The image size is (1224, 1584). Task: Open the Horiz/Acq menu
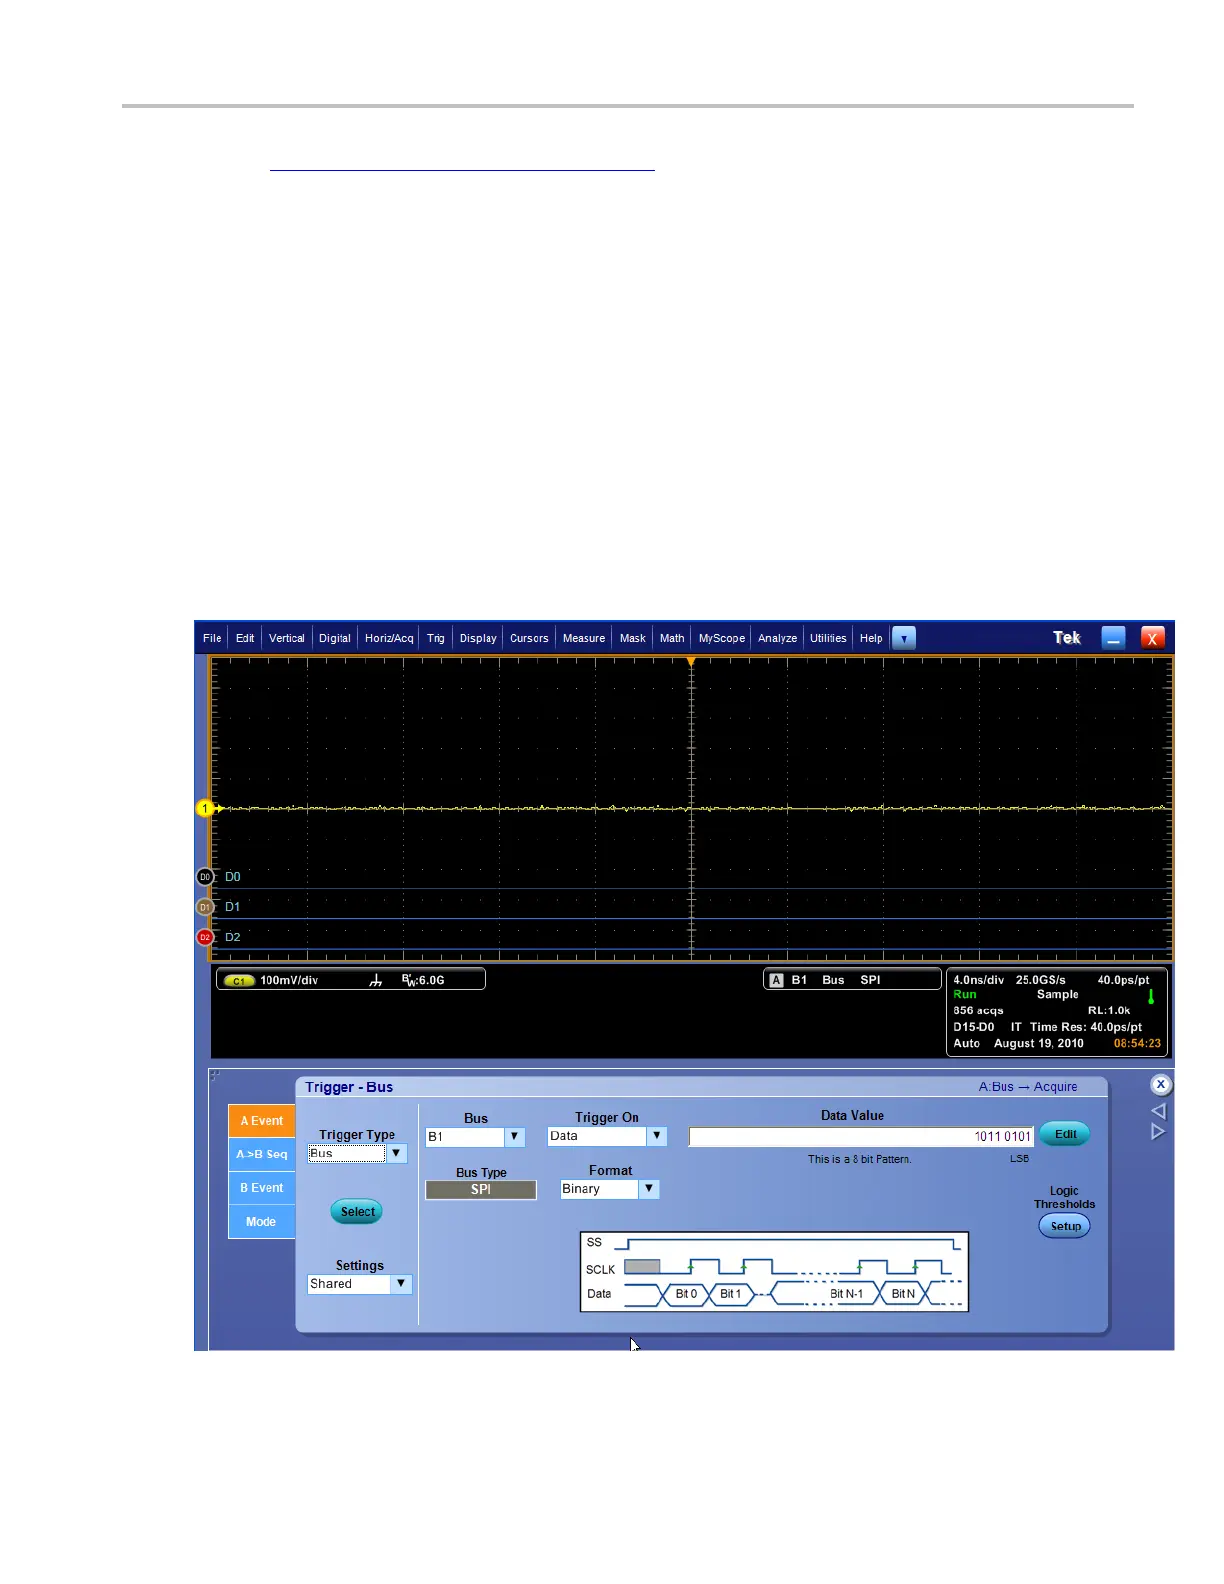pos(389,638)
